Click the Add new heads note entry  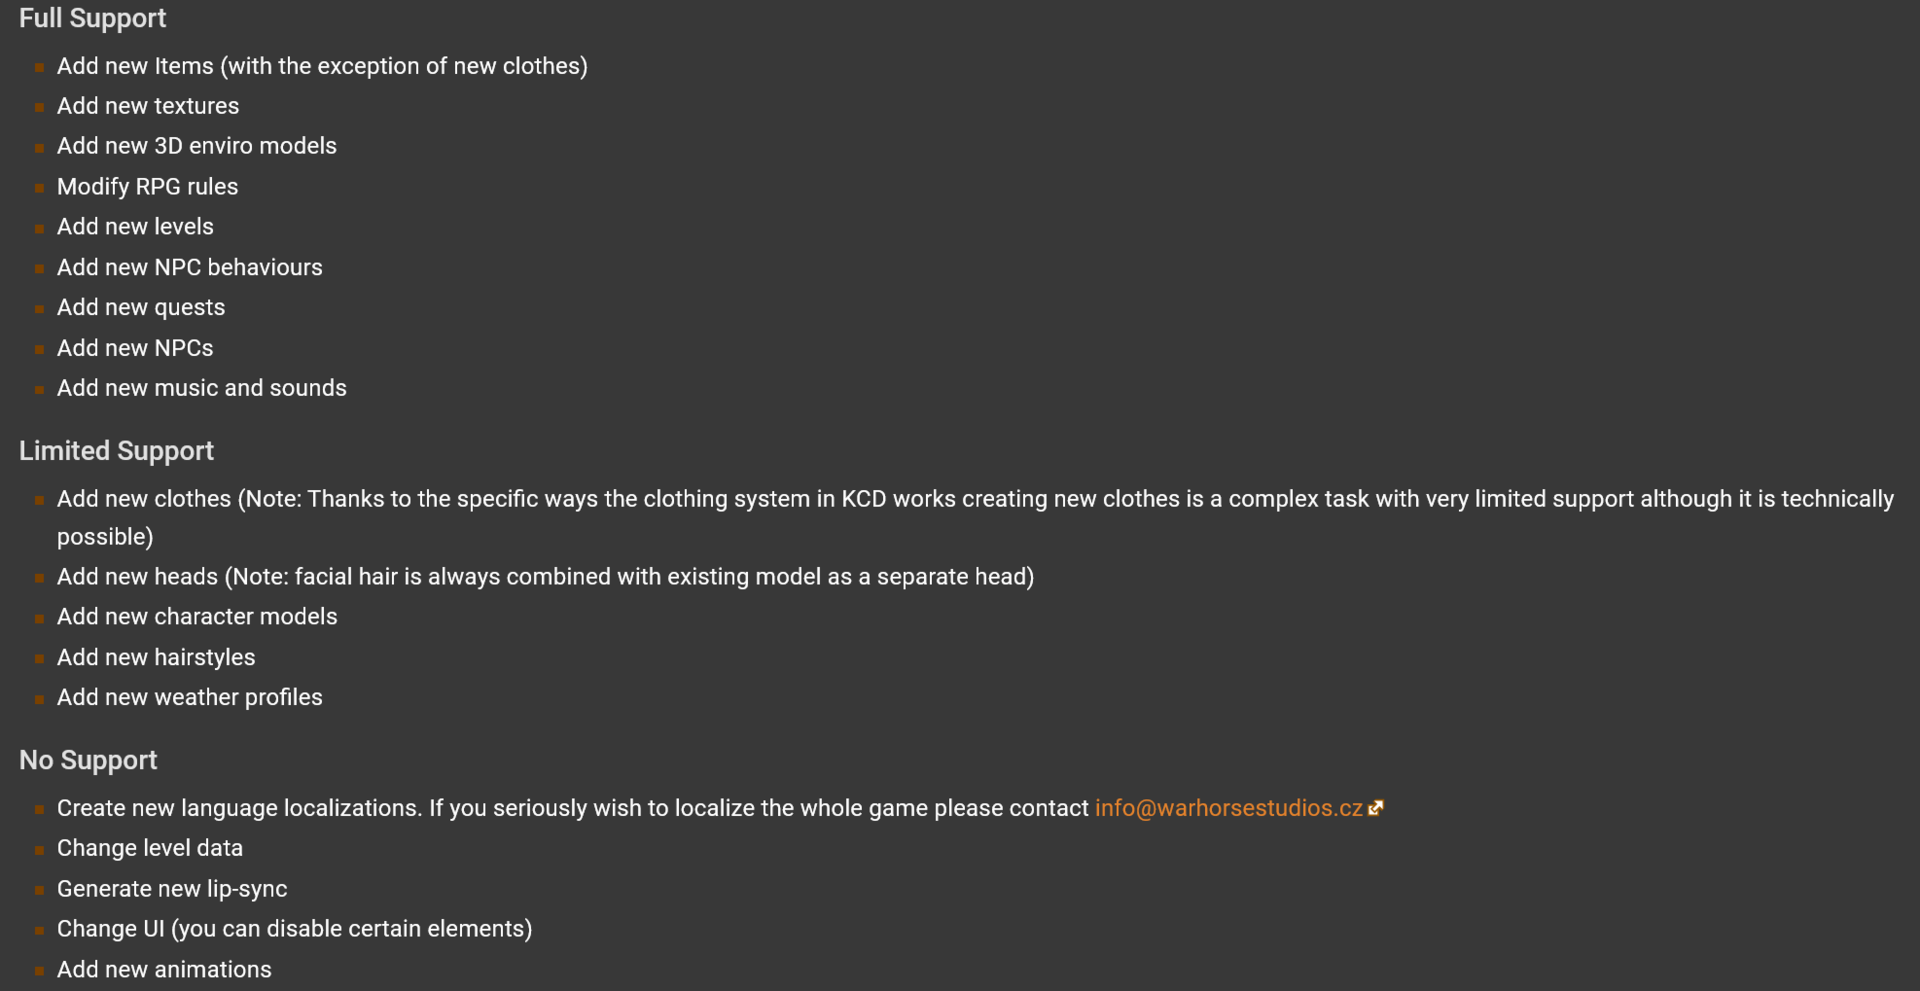point(545,577)
